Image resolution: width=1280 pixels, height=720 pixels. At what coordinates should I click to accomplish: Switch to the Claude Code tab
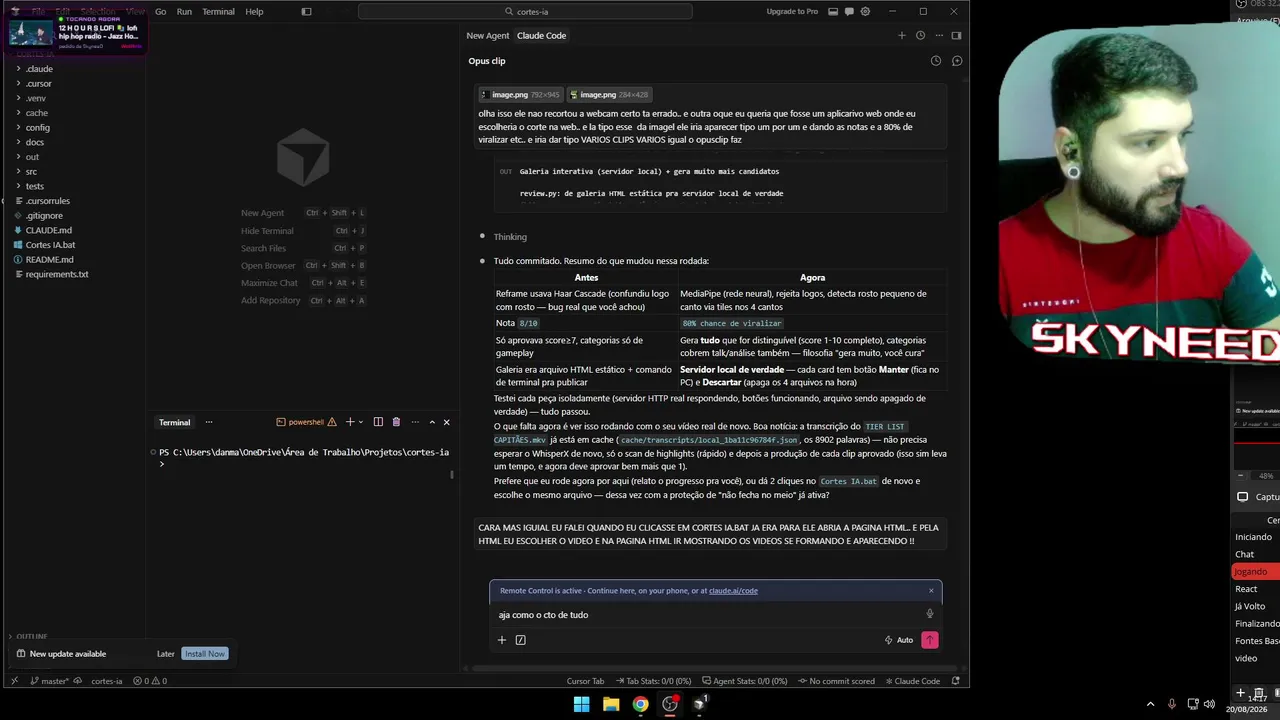541,36
